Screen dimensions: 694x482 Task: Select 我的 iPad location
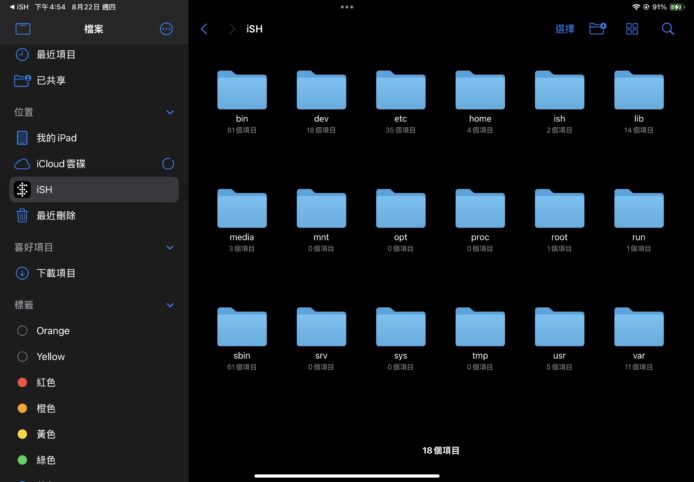coord(56,138)
